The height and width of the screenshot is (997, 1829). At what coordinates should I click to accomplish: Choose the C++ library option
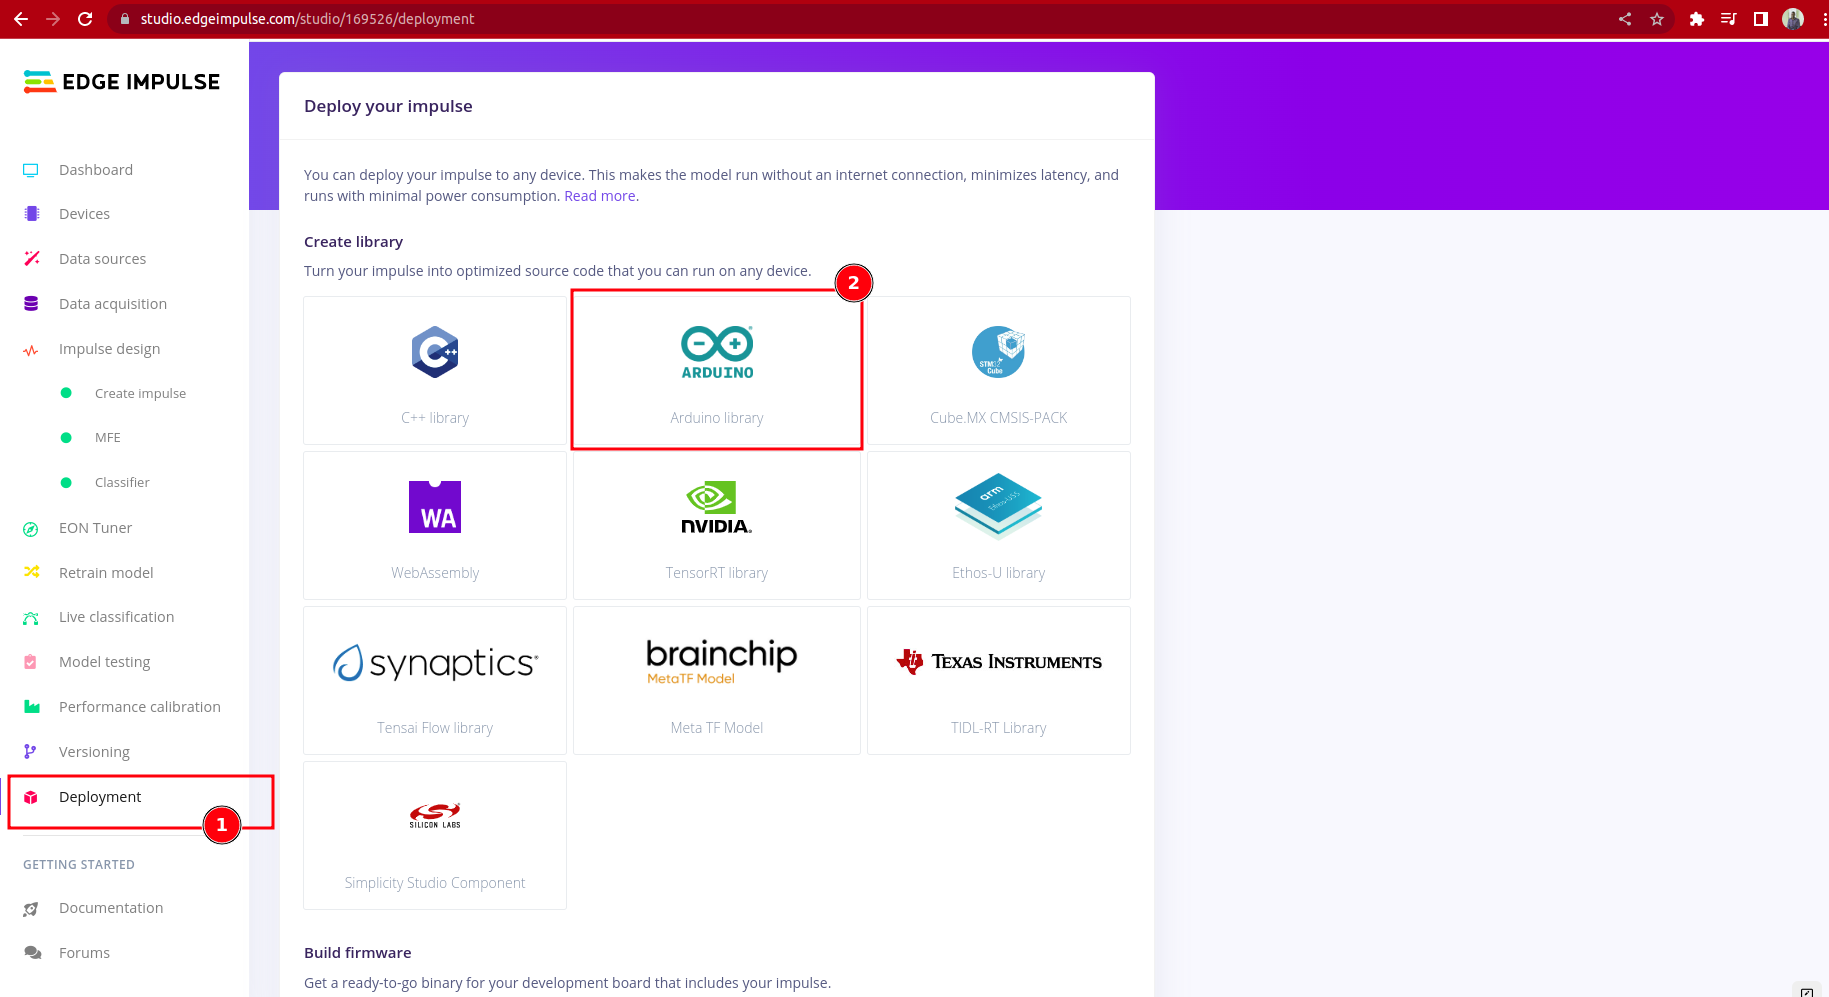click(x=435, y=370)
